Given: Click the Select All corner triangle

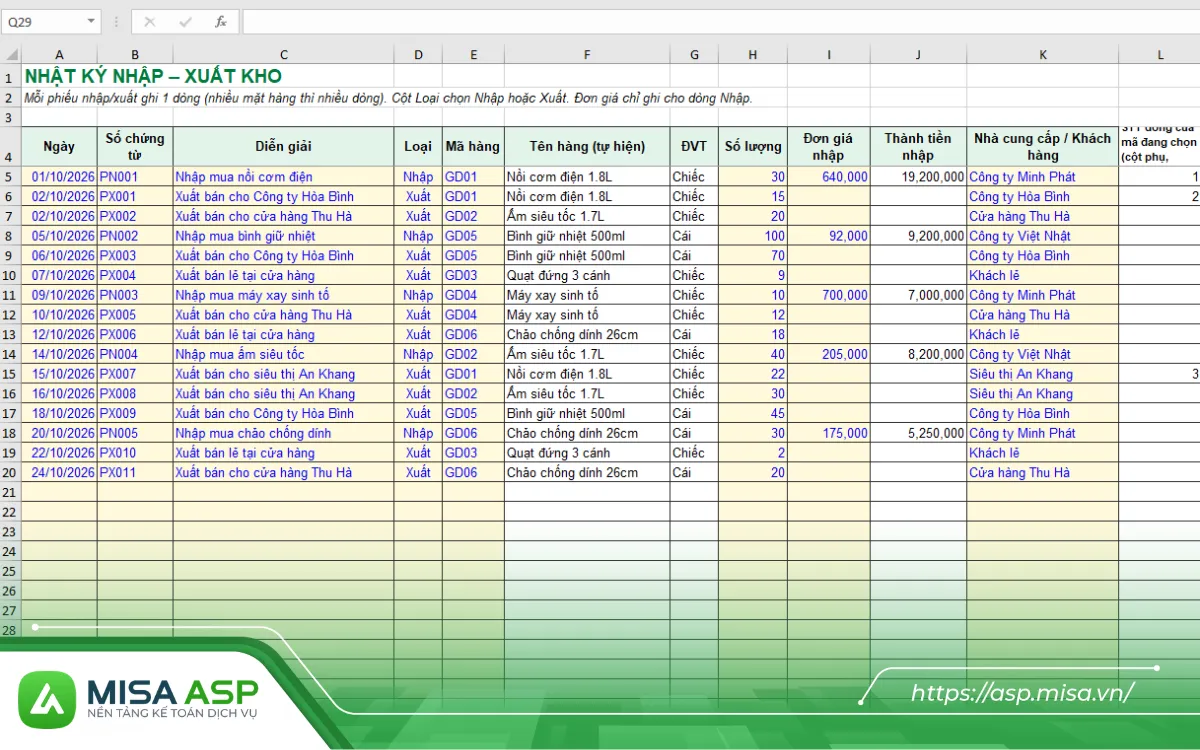Looking at the screenshot, I should tap(11, 55).
